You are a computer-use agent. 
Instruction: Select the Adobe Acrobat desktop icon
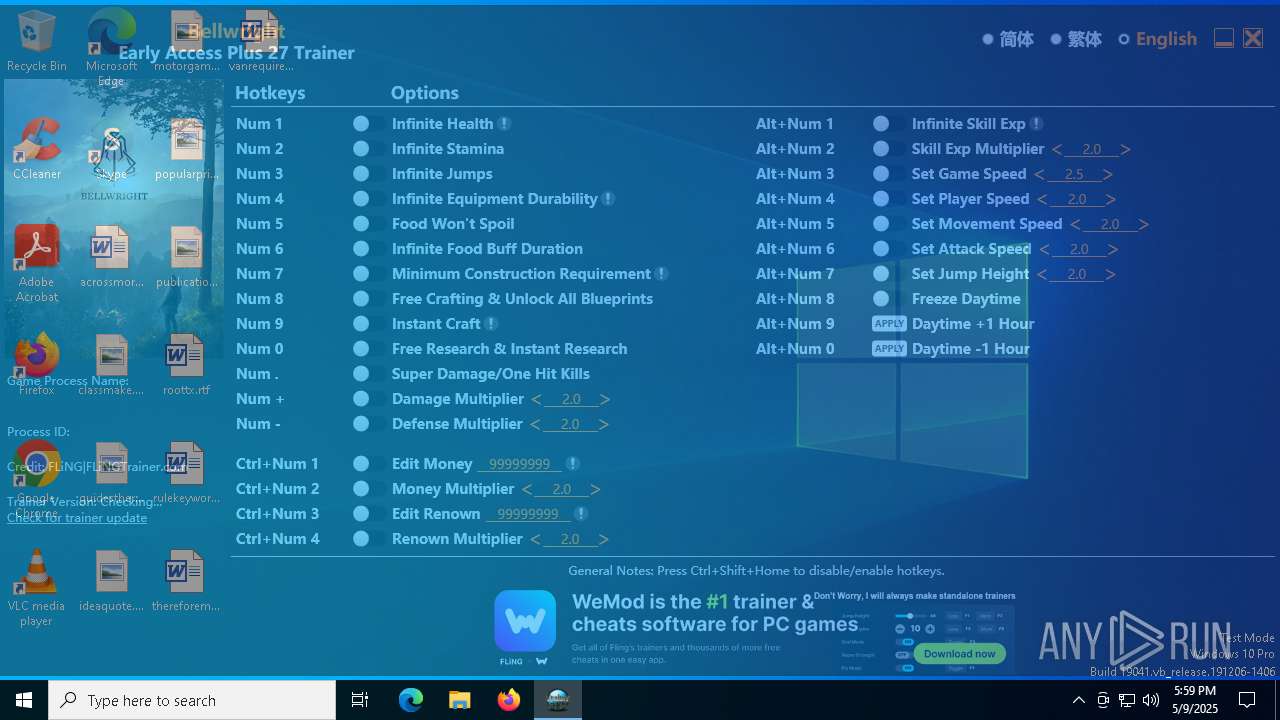[x=36, y=264]
